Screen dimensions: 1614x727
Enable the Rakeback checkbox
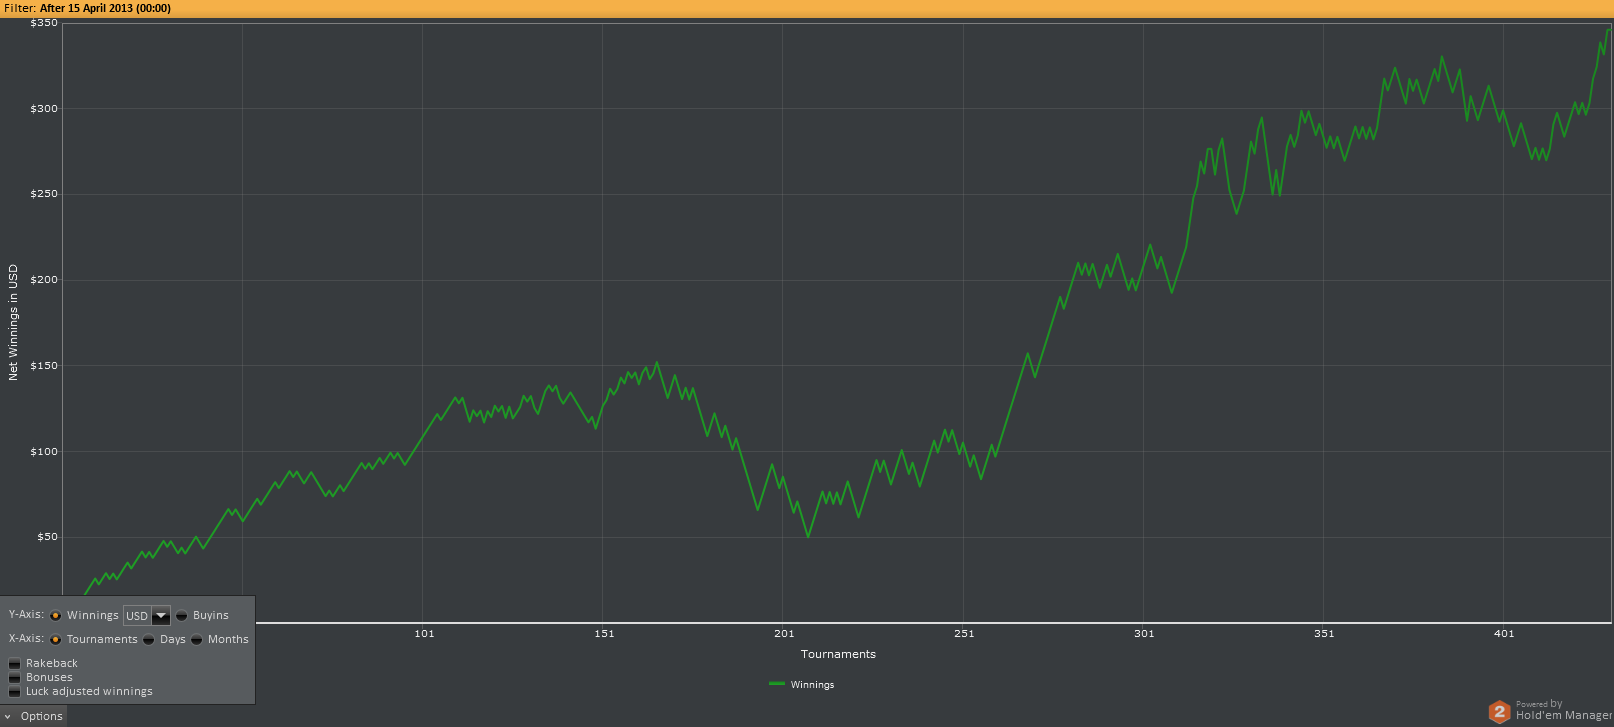coord(15,663)
